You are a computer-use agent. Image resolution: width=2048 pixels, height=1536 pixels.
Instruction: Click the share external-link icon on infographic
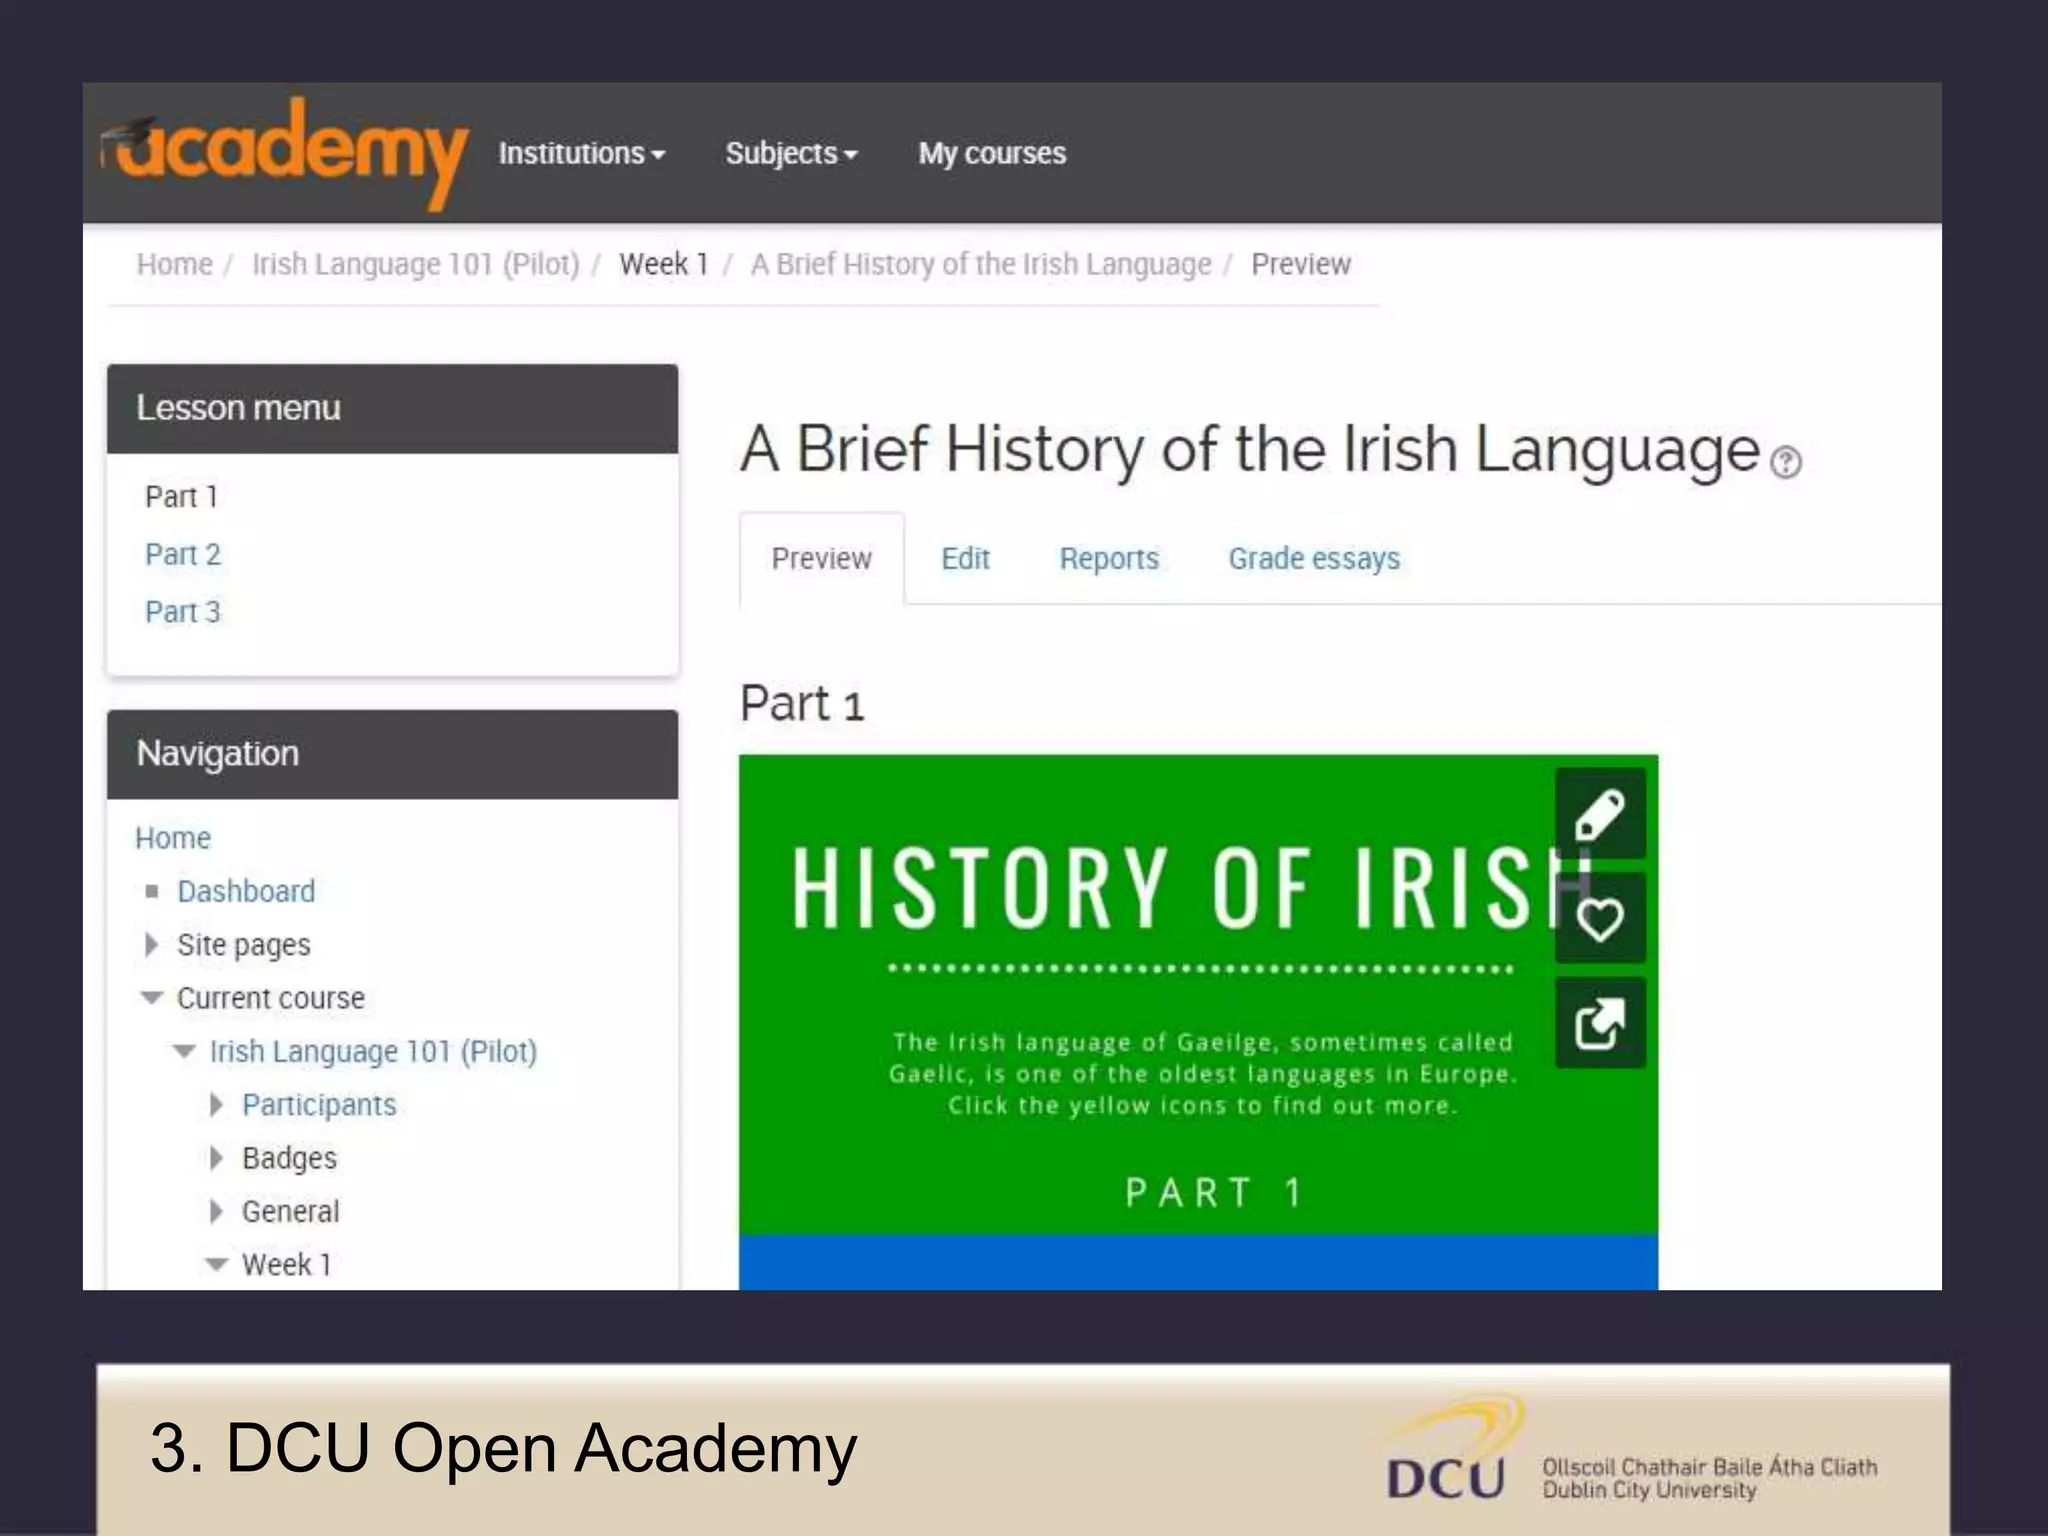click(x=1600, y=1024)
